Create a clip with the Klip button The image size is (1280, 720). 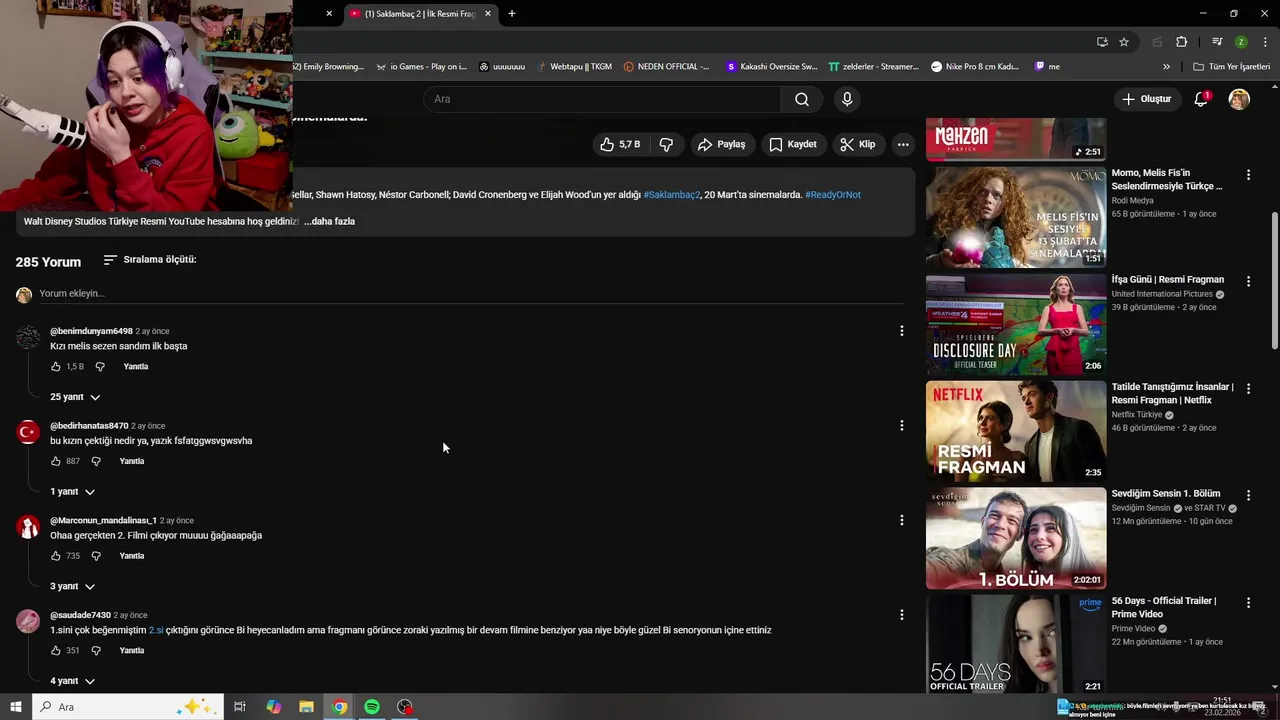(857, 144)
